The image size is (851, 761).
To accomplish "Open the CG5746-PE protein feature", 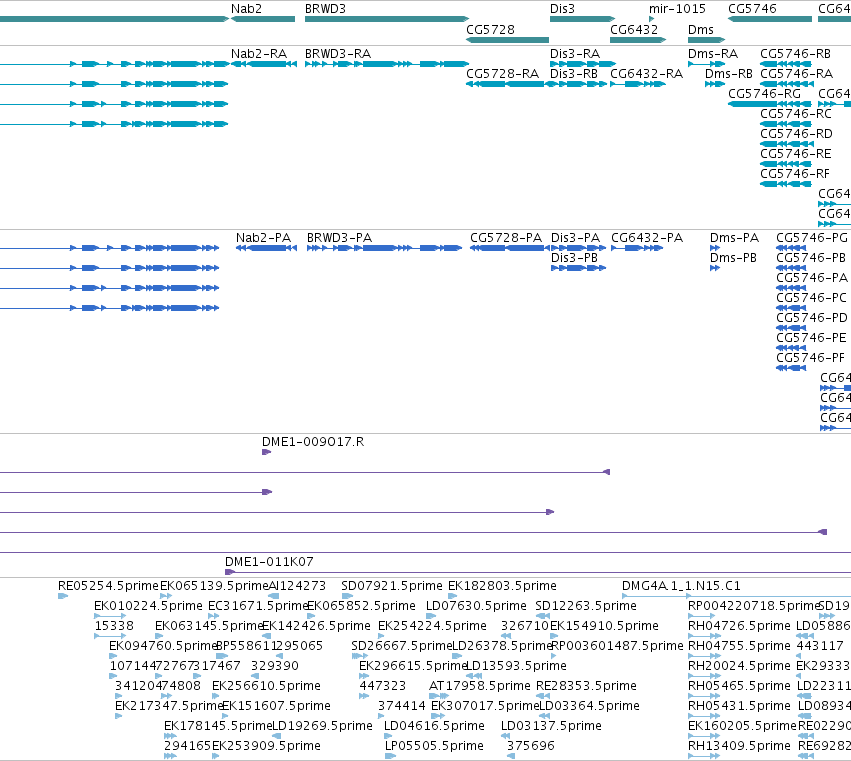I will click(791, 348).
